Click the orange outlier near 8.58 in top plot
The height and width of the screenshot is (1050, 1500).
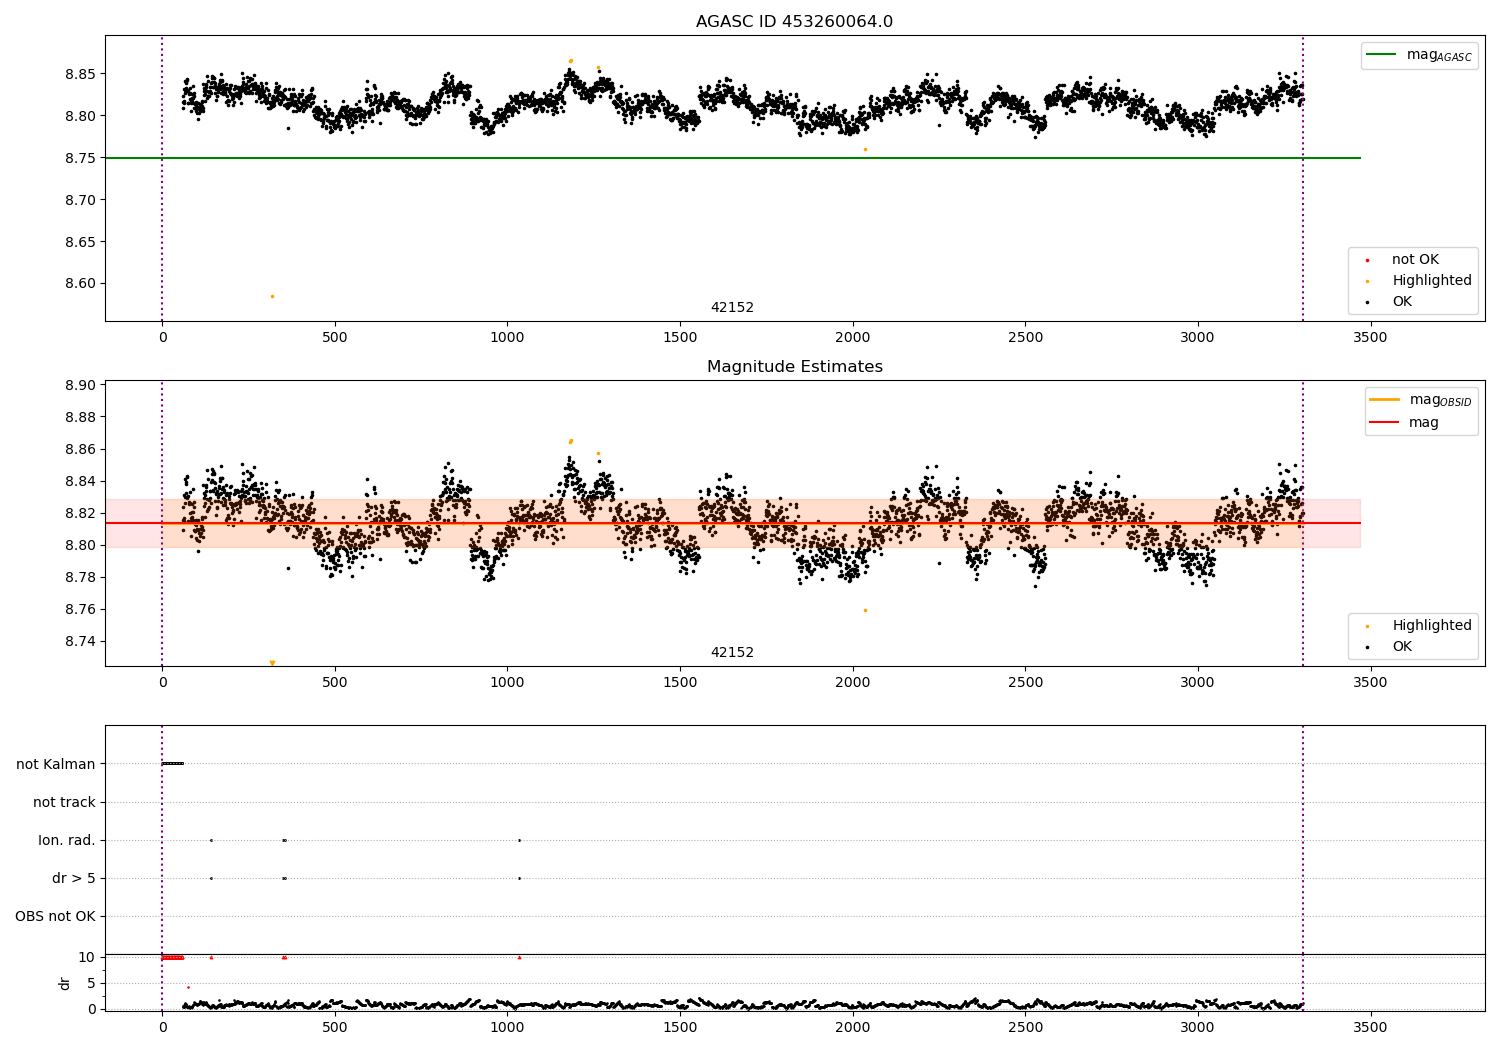pos(272,296)
